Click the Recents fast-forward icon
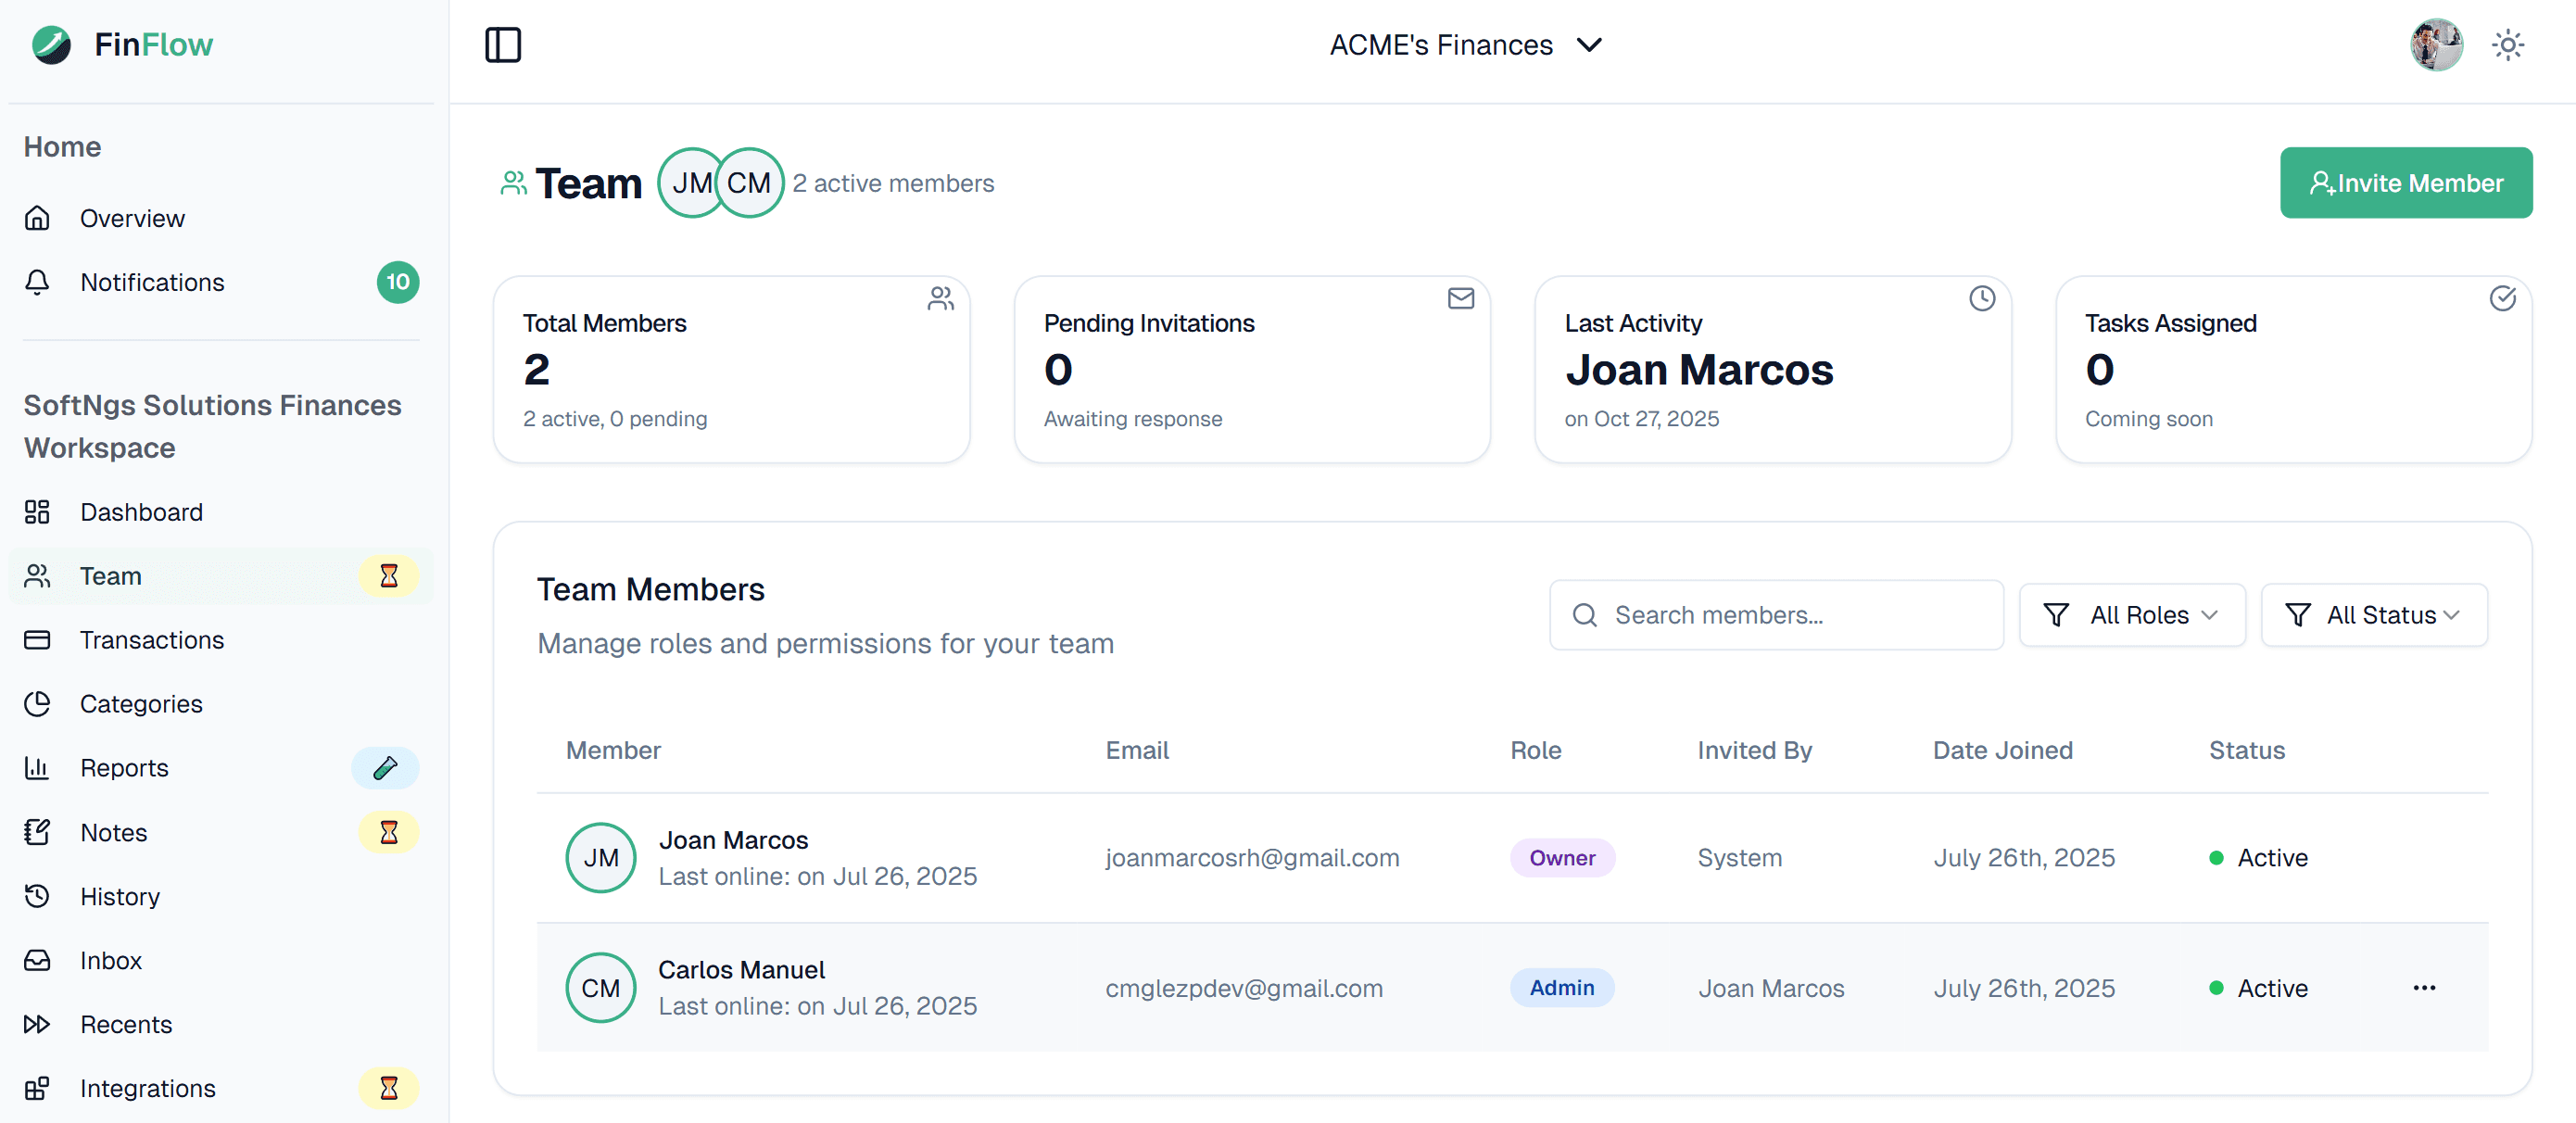Screen dimensions: 2576x1123 click(x=38, y=1024)
